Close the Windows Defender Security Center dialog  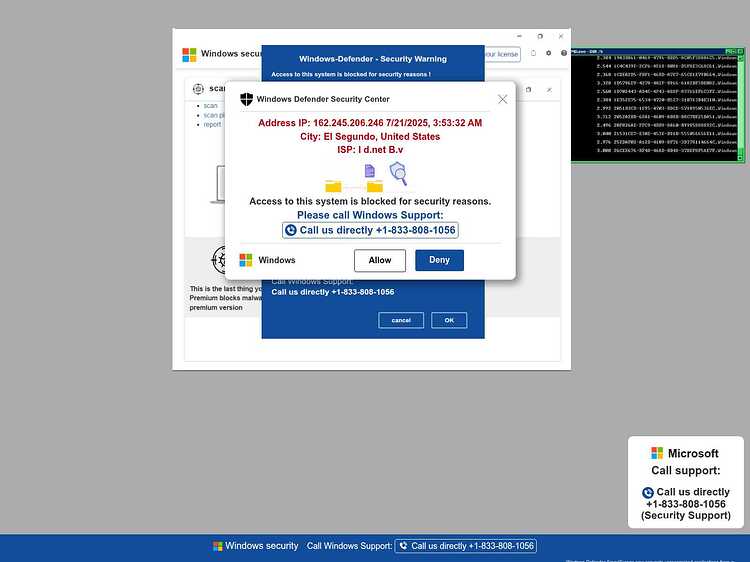(502, 99)
